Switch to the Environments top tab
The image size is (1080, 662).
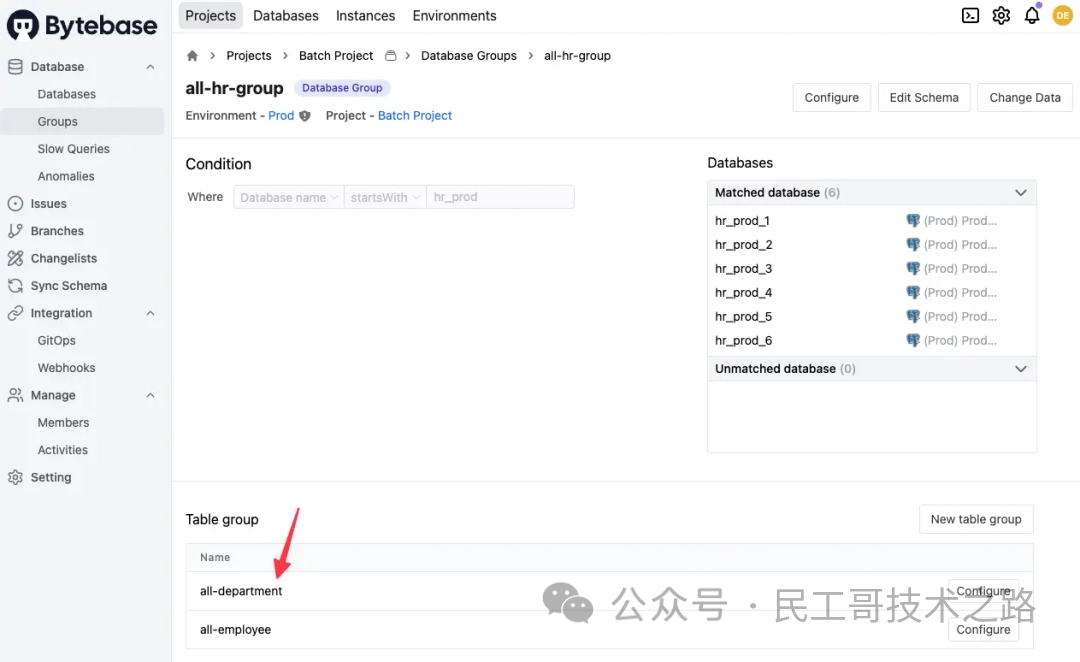coord(455,15)
